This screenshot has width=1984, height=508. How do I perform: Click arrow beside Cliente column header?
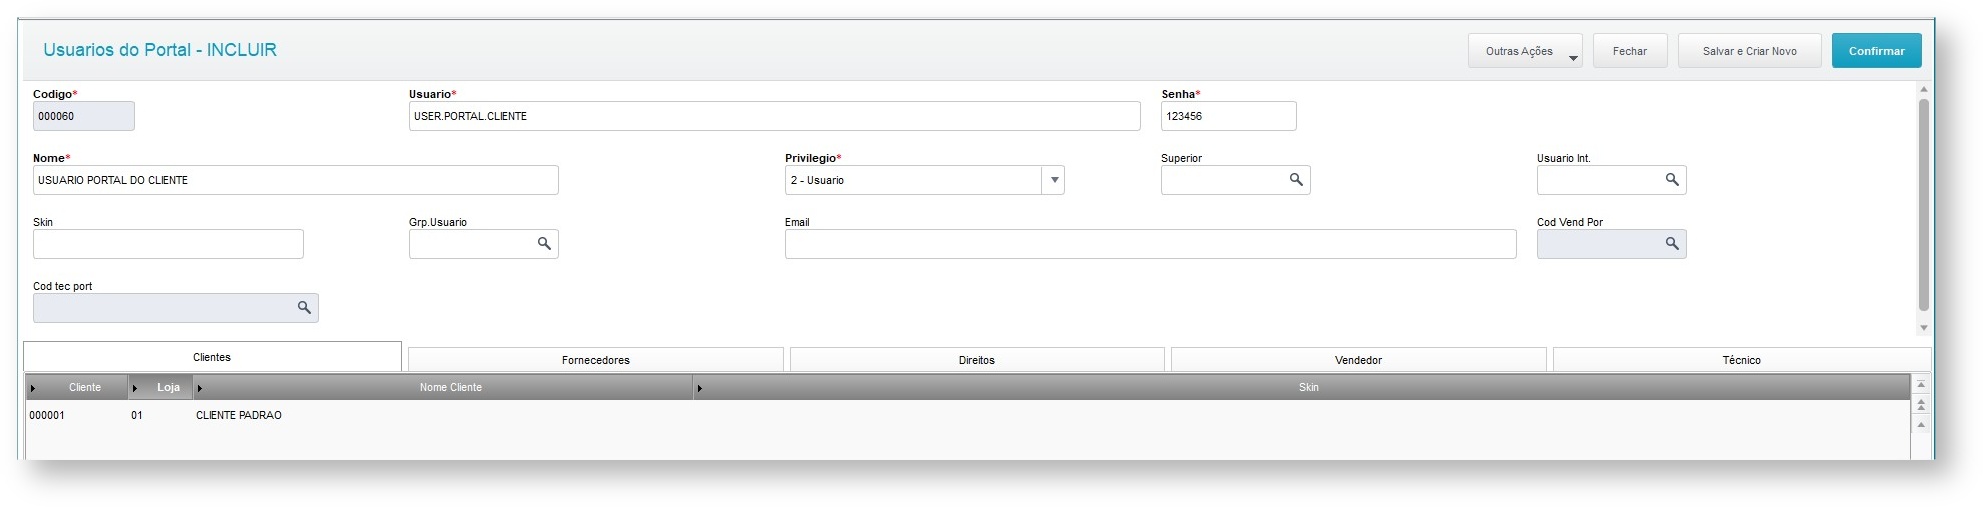tap(33, 388)
